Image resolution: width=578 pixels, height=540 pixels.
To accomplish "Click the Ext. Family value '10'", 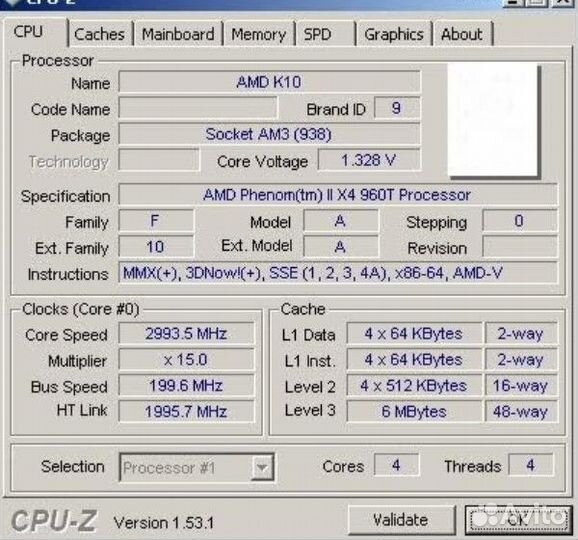I will point(156,247).
